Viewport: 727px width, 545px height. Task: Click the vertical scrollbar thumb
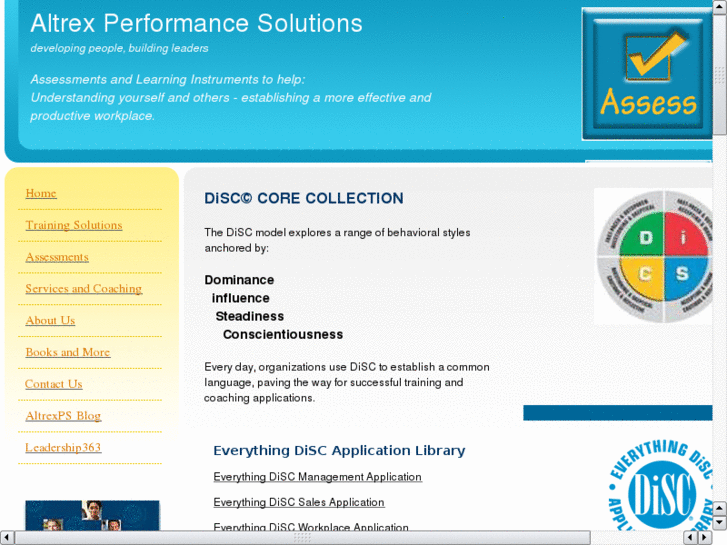720,73
